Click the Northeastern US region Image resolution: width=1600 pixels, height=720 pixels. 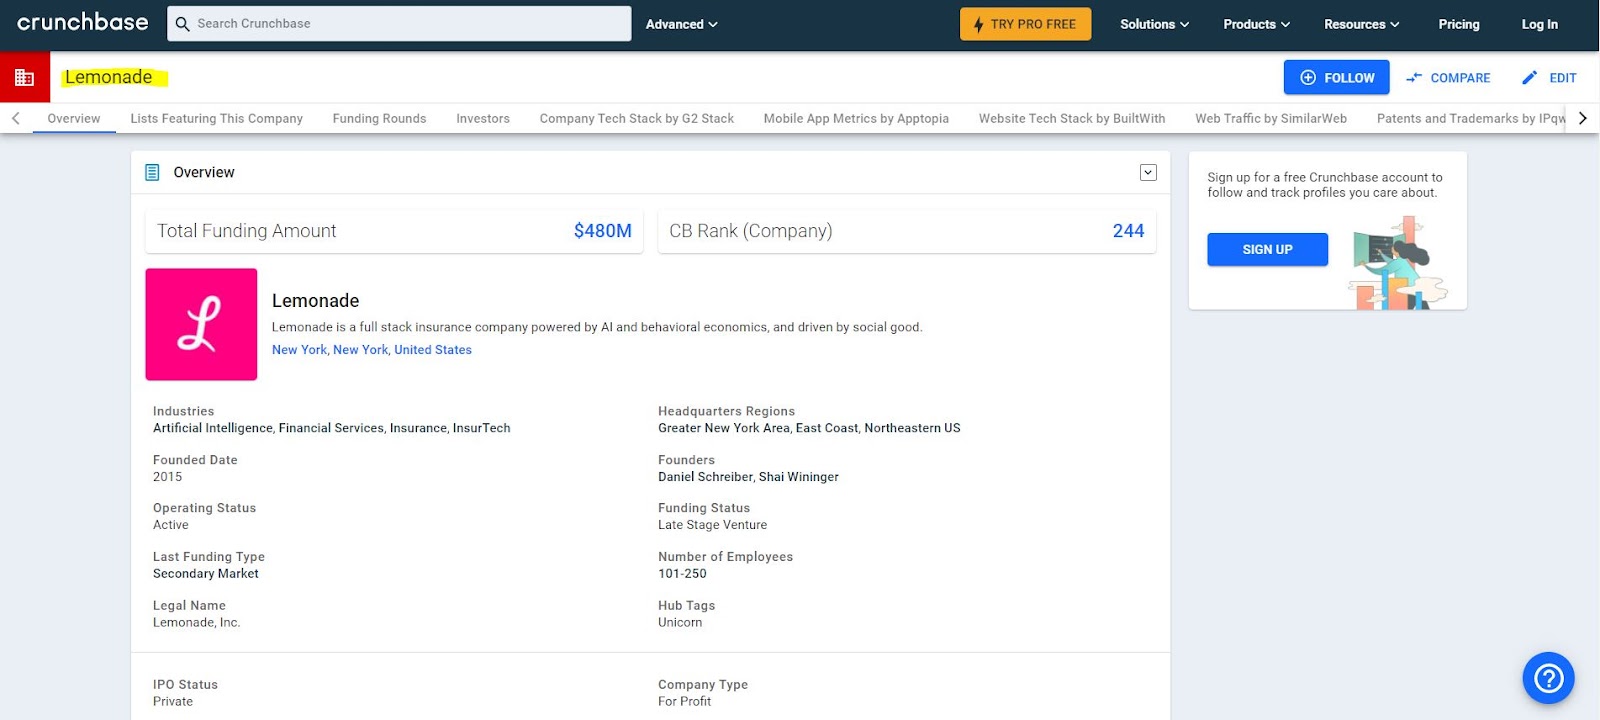pyautogui.click(x=912, y=428)
